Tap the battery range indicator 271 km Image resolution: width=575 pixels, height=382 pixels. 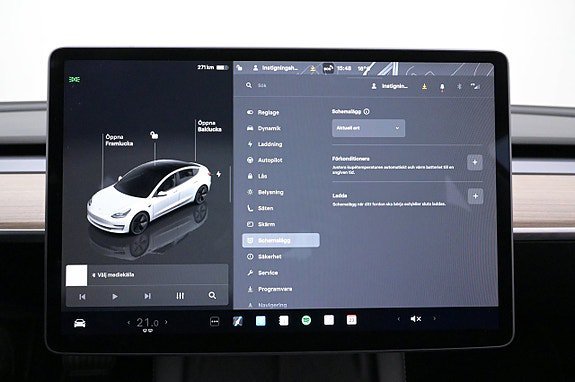(x=213, y=67)
